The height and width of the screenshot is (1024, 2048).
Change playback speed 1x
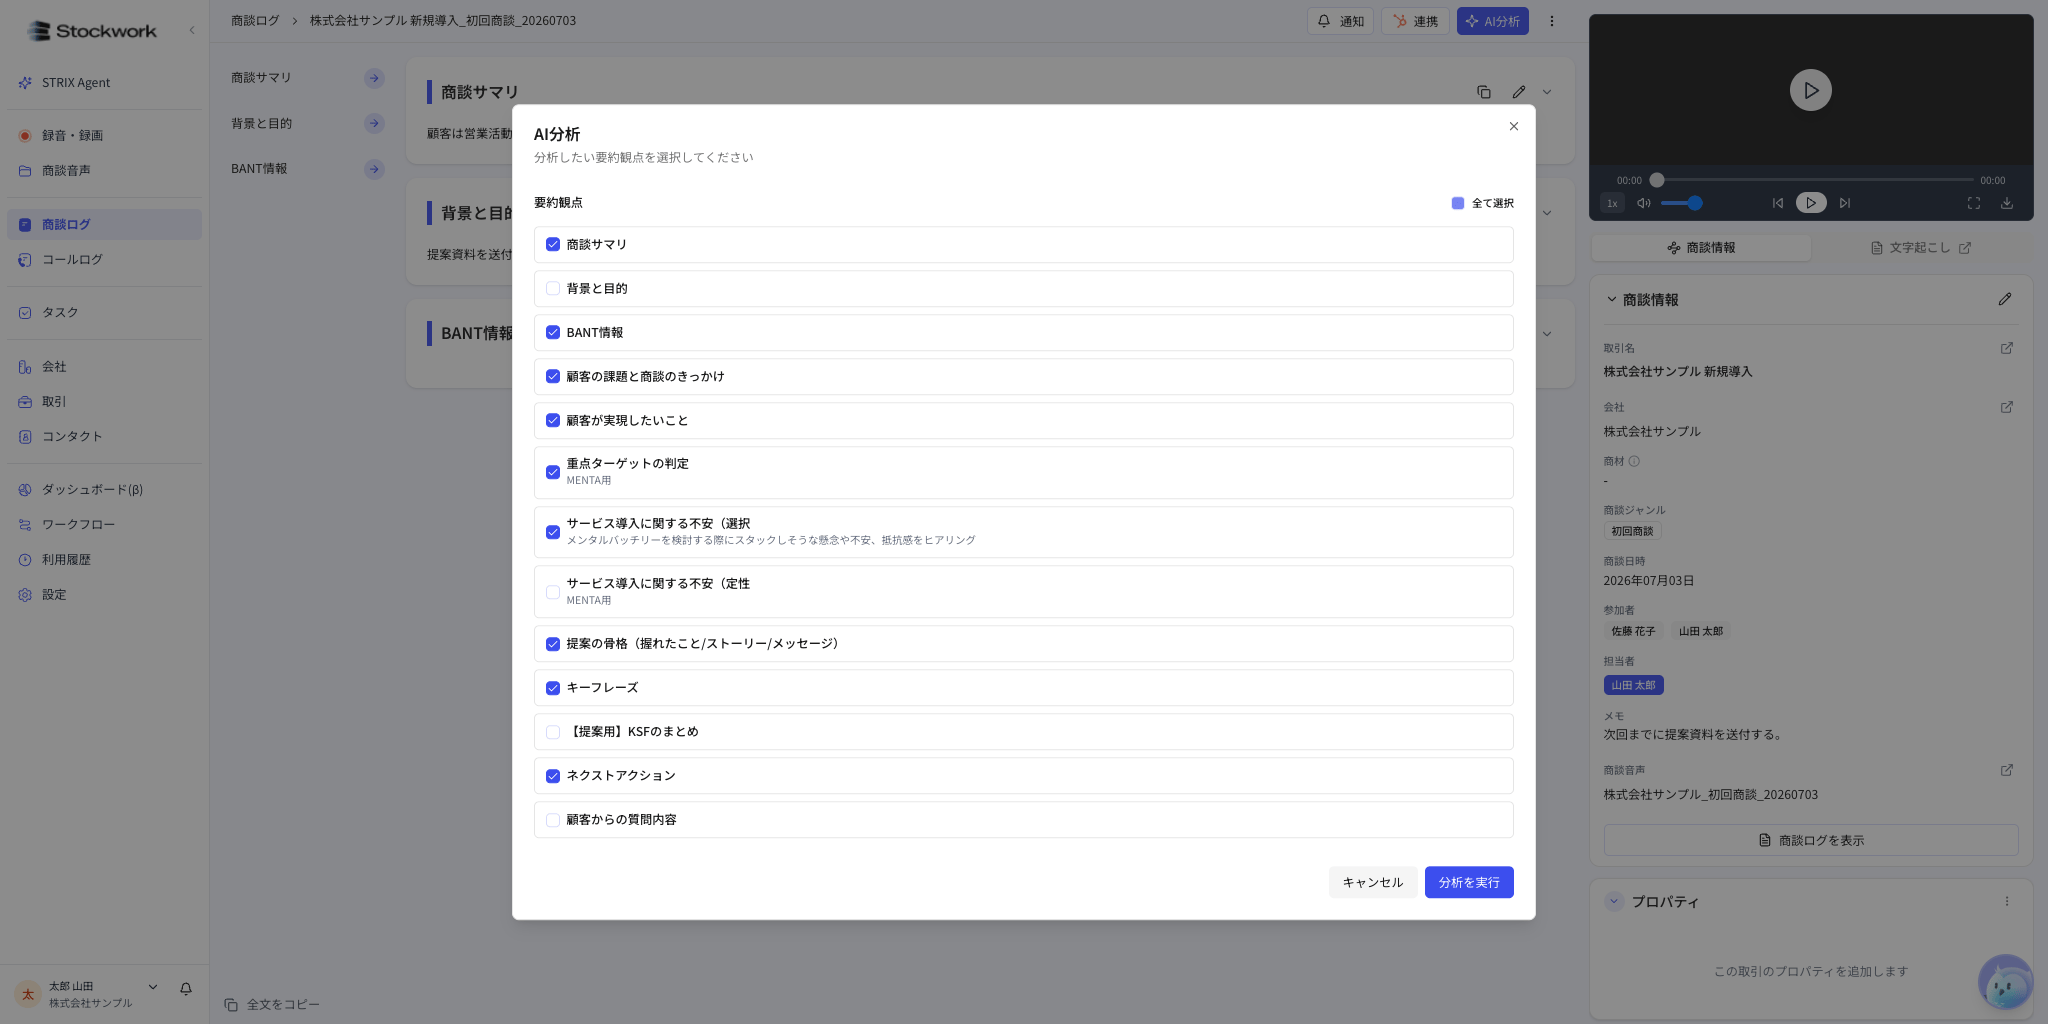[1612, 203]
